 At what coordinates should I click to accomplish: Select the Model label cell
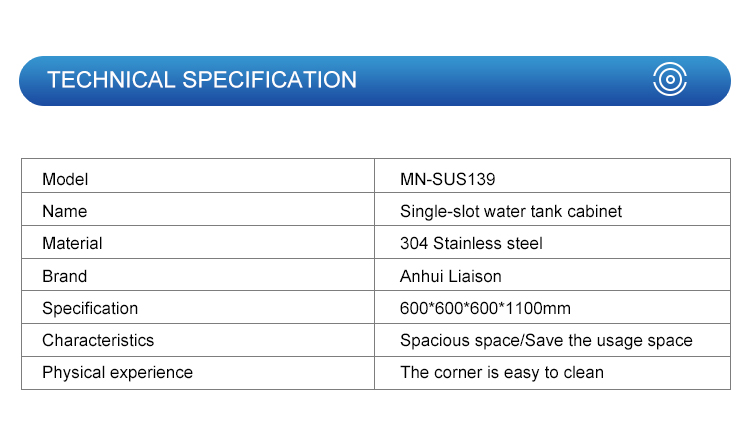point(198,176)
